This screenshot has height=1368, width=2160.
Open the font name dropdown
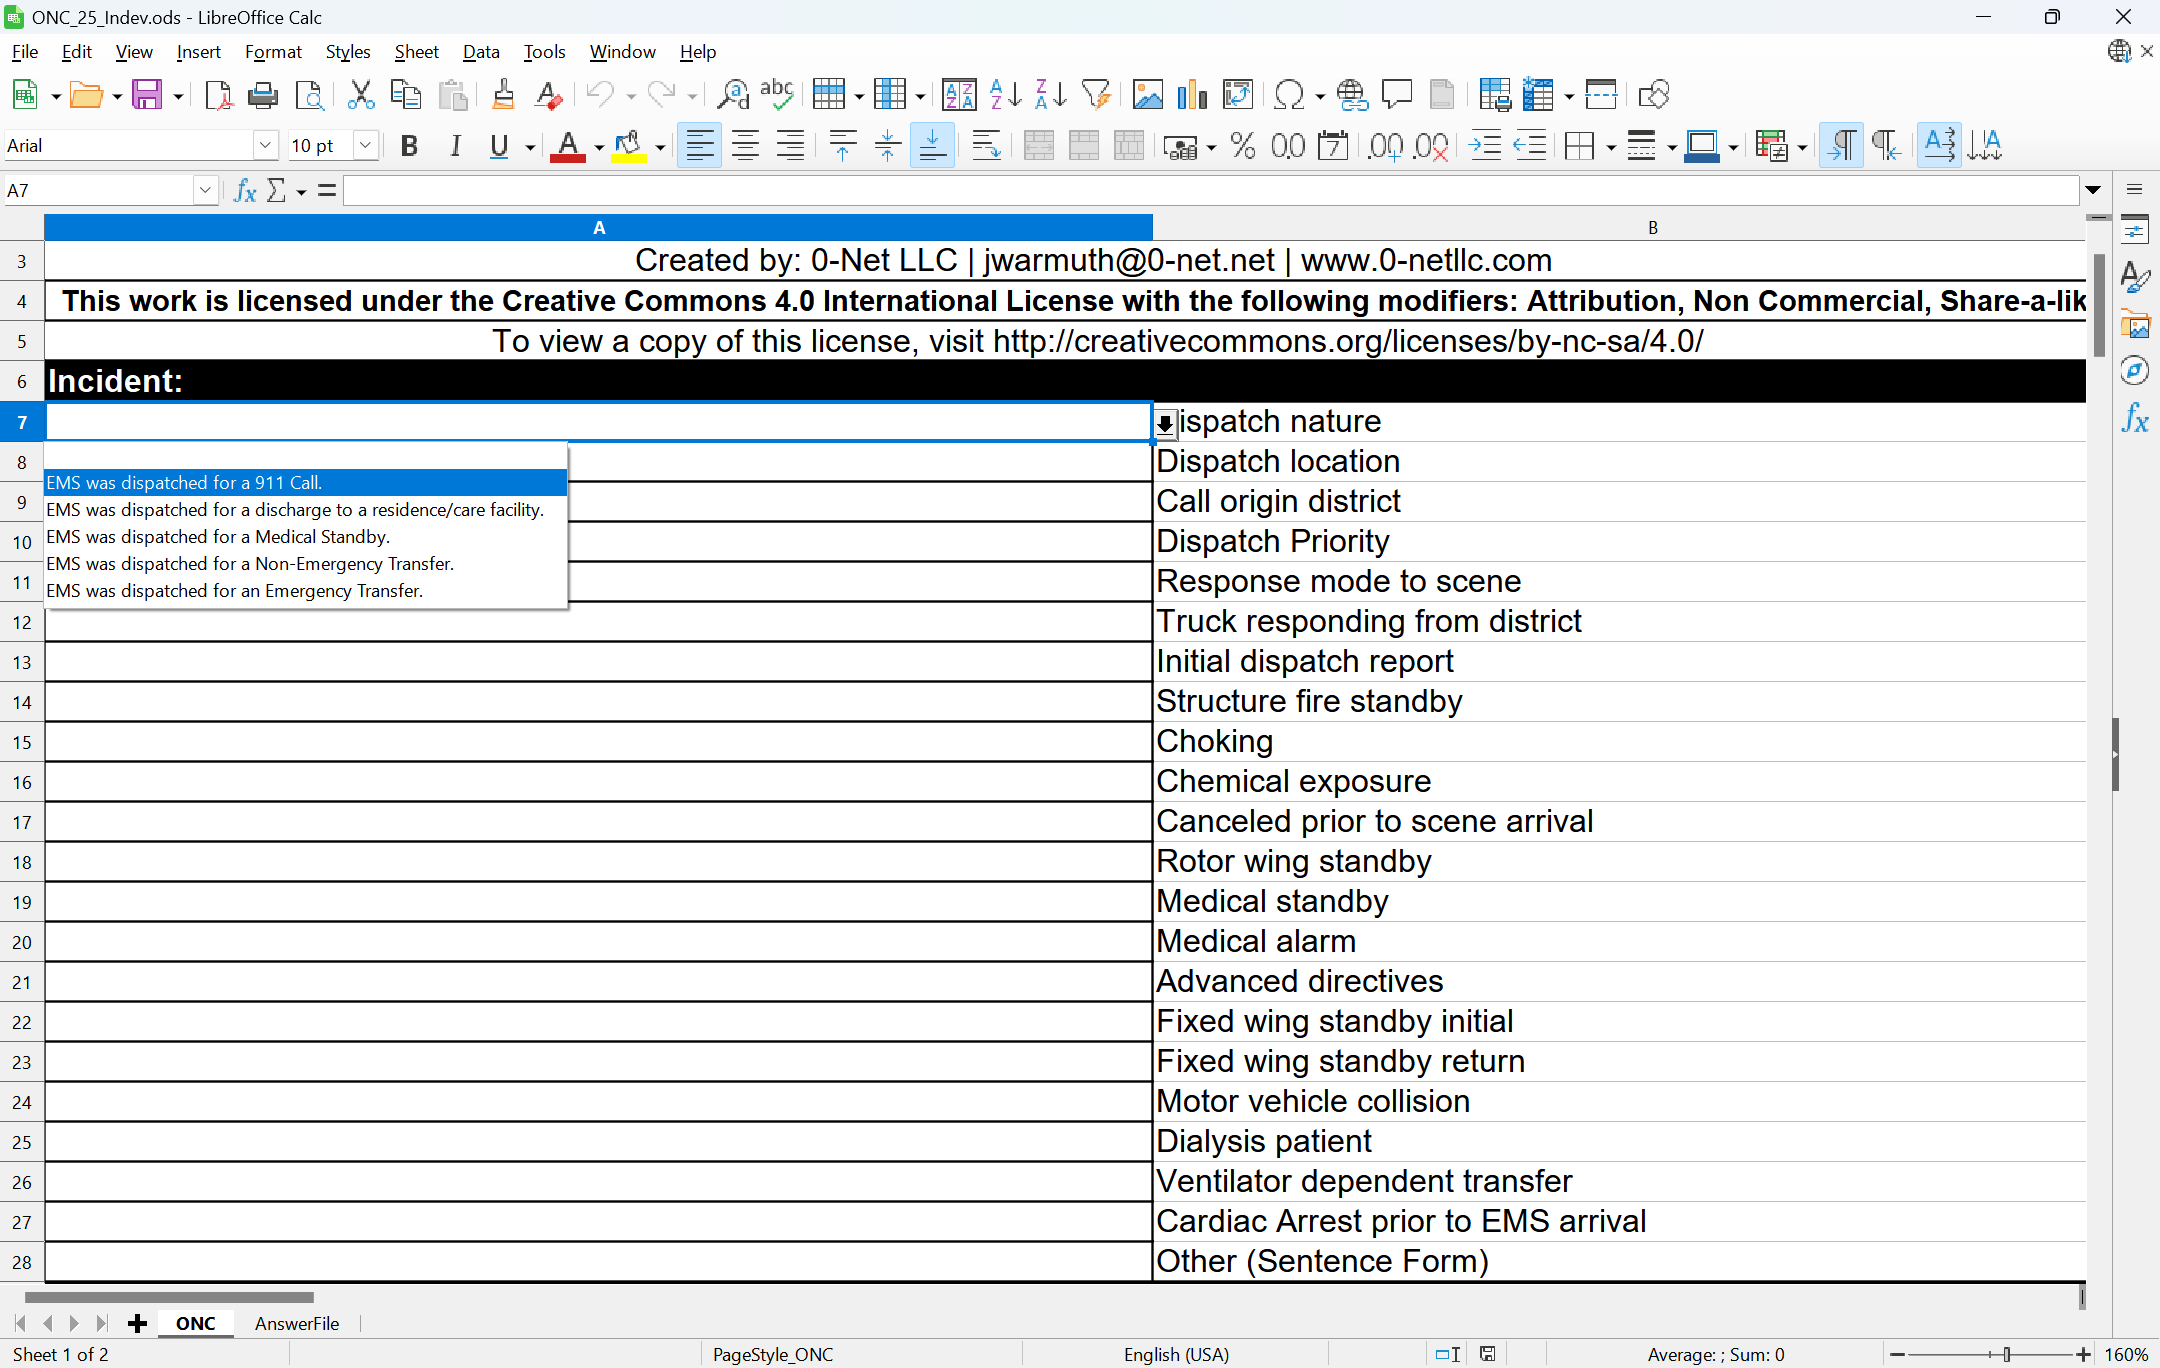[265, 146]
